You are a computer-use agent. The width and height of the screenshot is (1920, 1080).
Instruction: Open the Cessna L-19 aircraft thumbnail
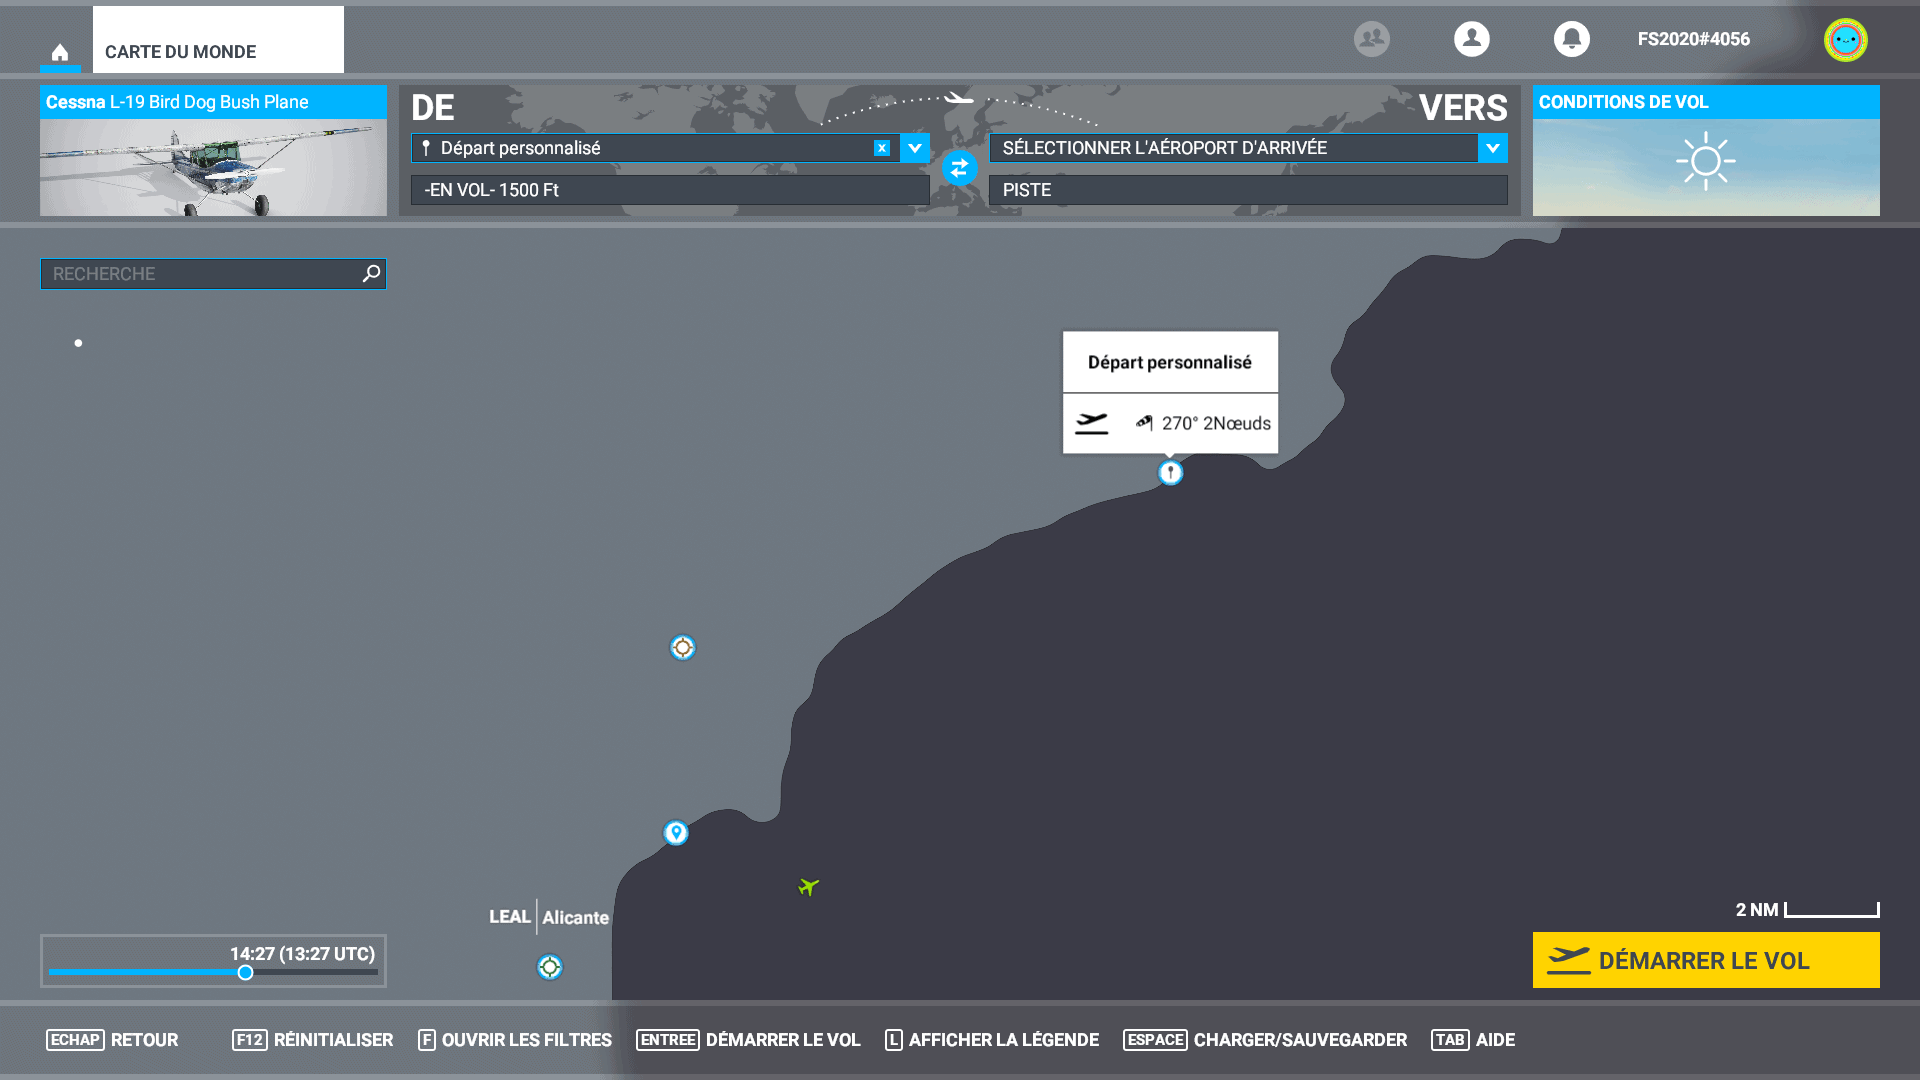(213, 167)
